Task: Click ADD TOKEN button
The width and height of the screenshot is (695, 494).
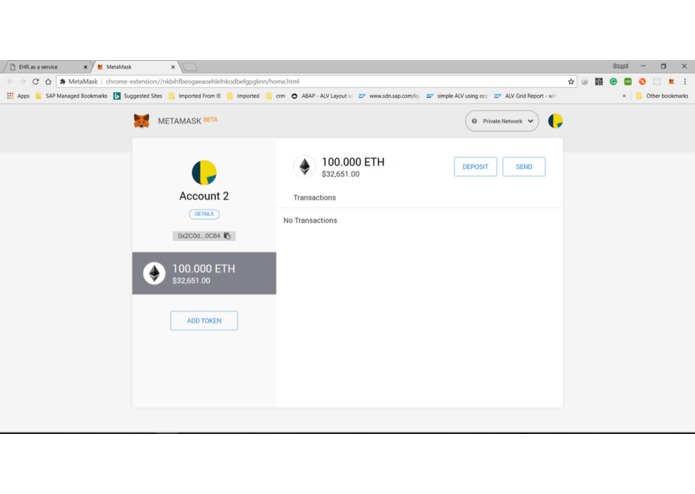Action: coord(204,321)
